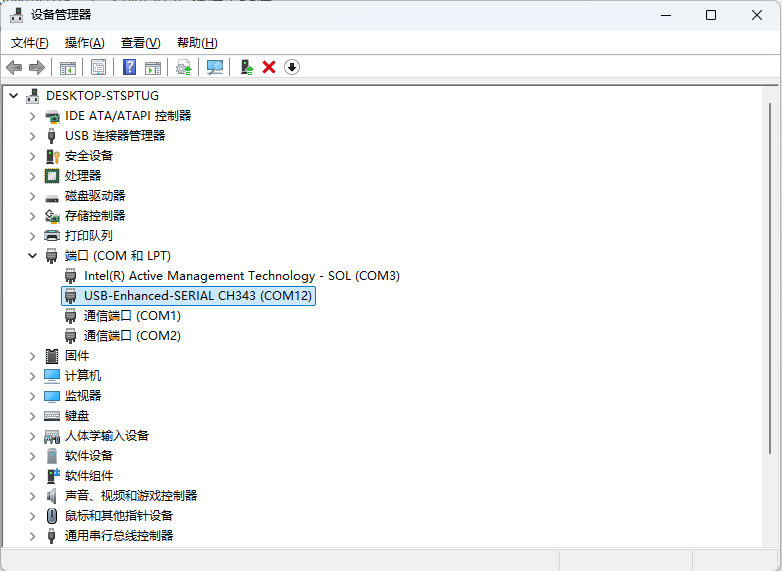Open the 文件(F) menu
This screenshot has height=571, width=782.
tap(30, 43)
